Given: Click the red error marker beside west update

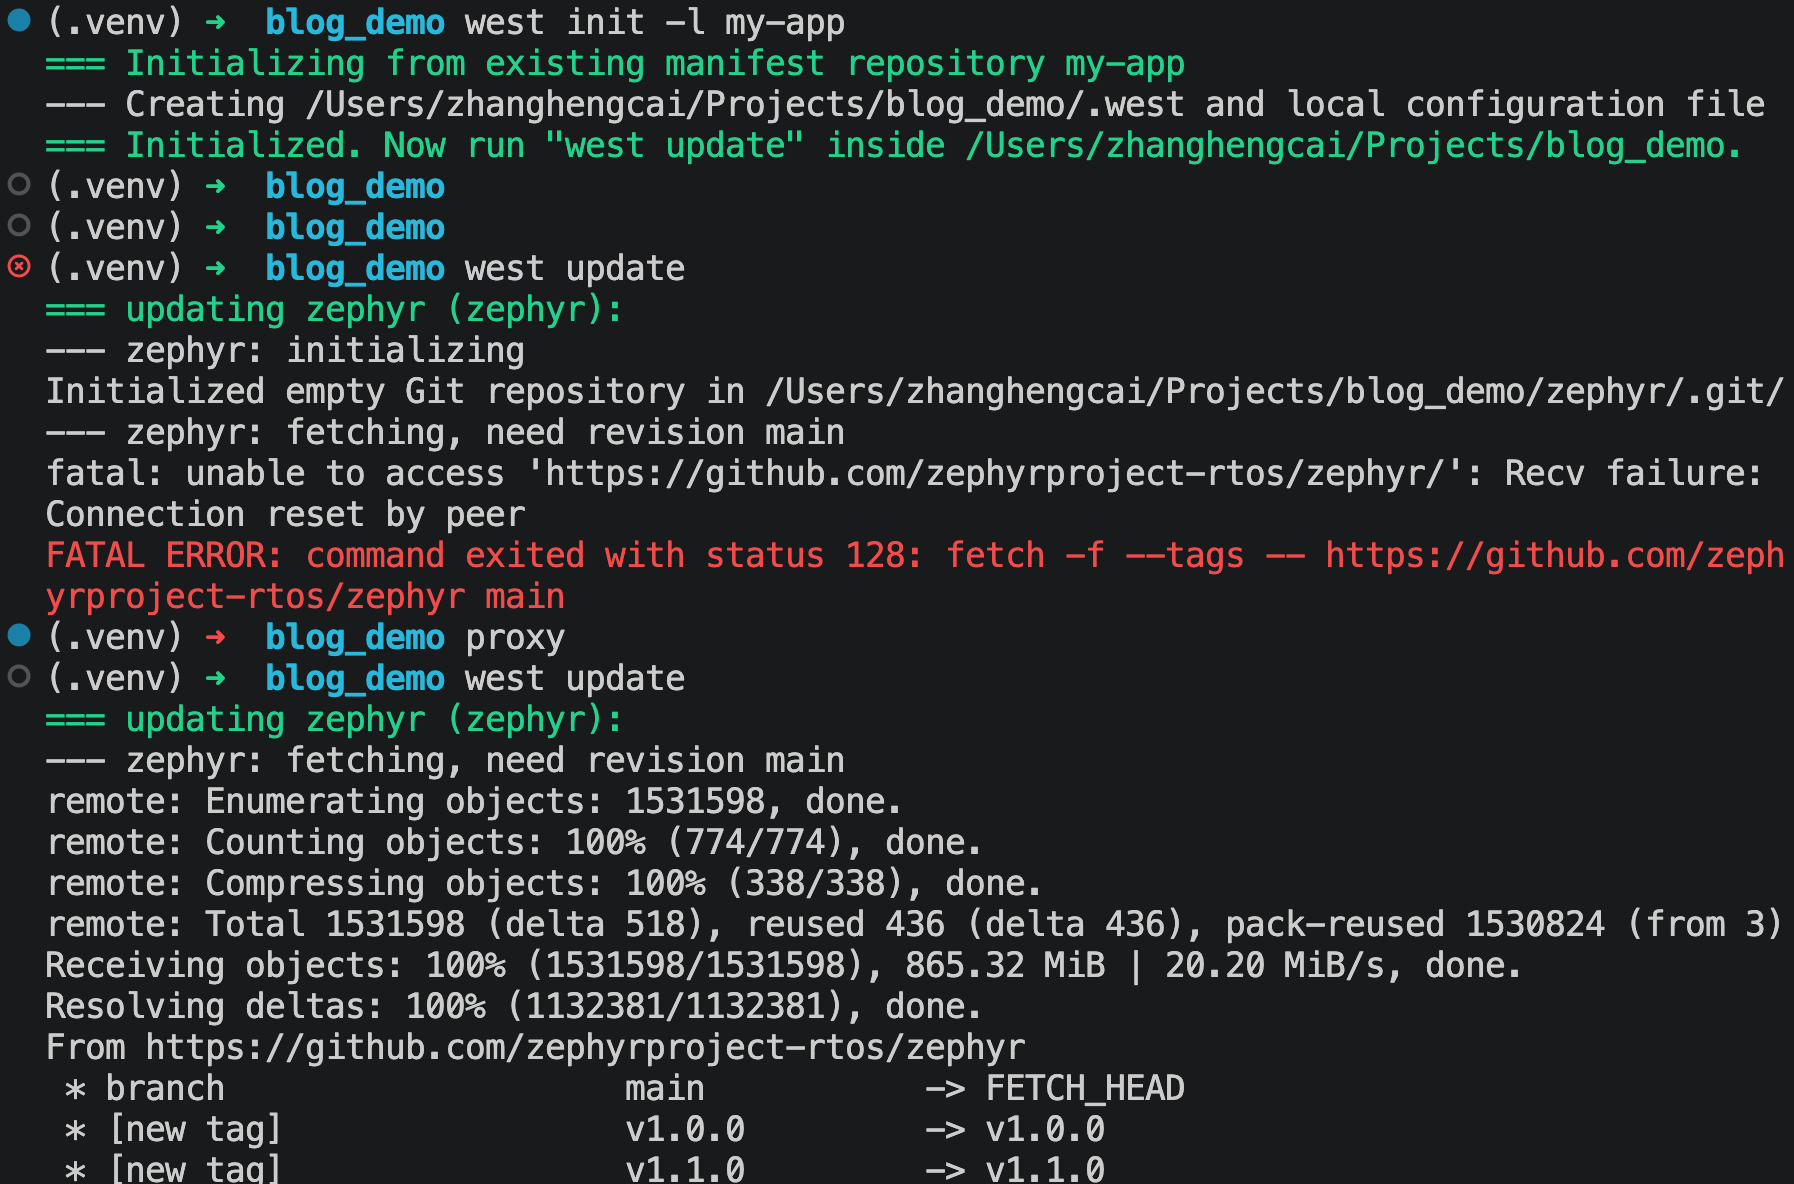Looking at the screenshot, I should [19, 267].
